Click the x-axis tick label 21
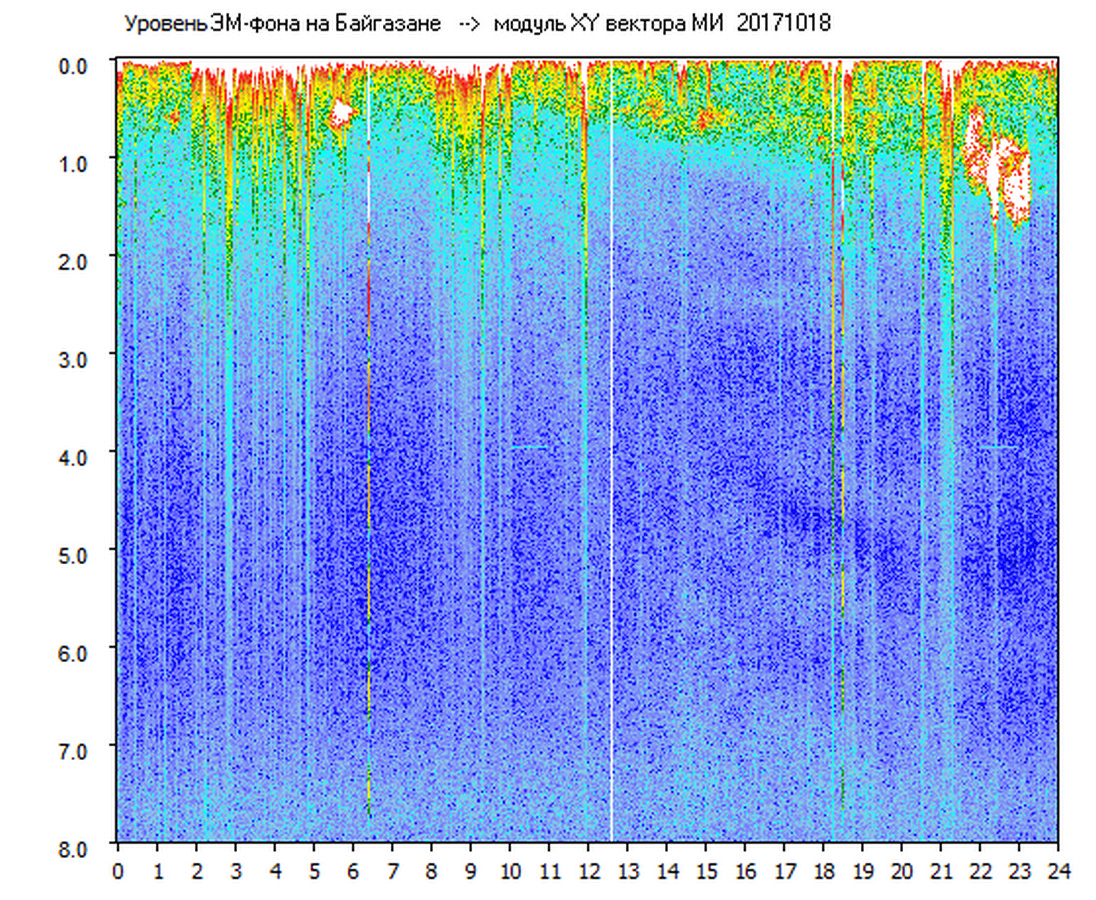Image resolution: width=1096 pixels, height=900 pixels. 941,871
